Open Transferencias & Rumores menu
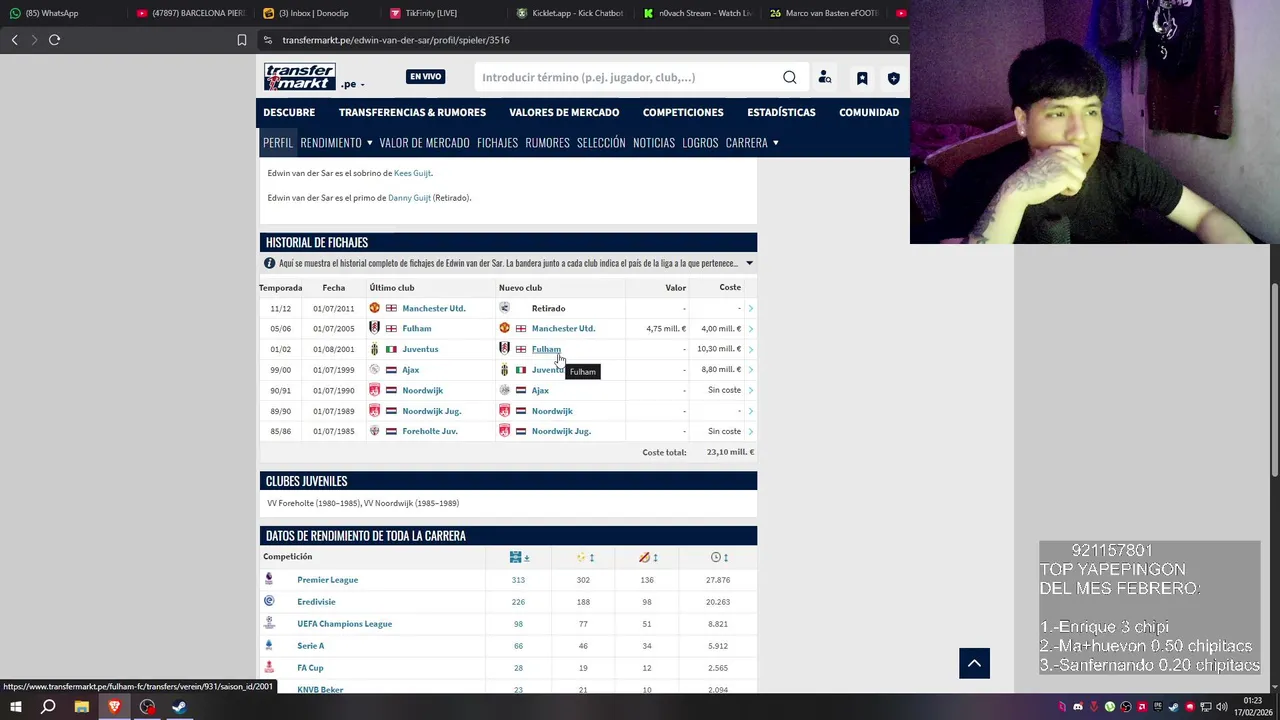The image size is (1280, 720). click(412, 112)
